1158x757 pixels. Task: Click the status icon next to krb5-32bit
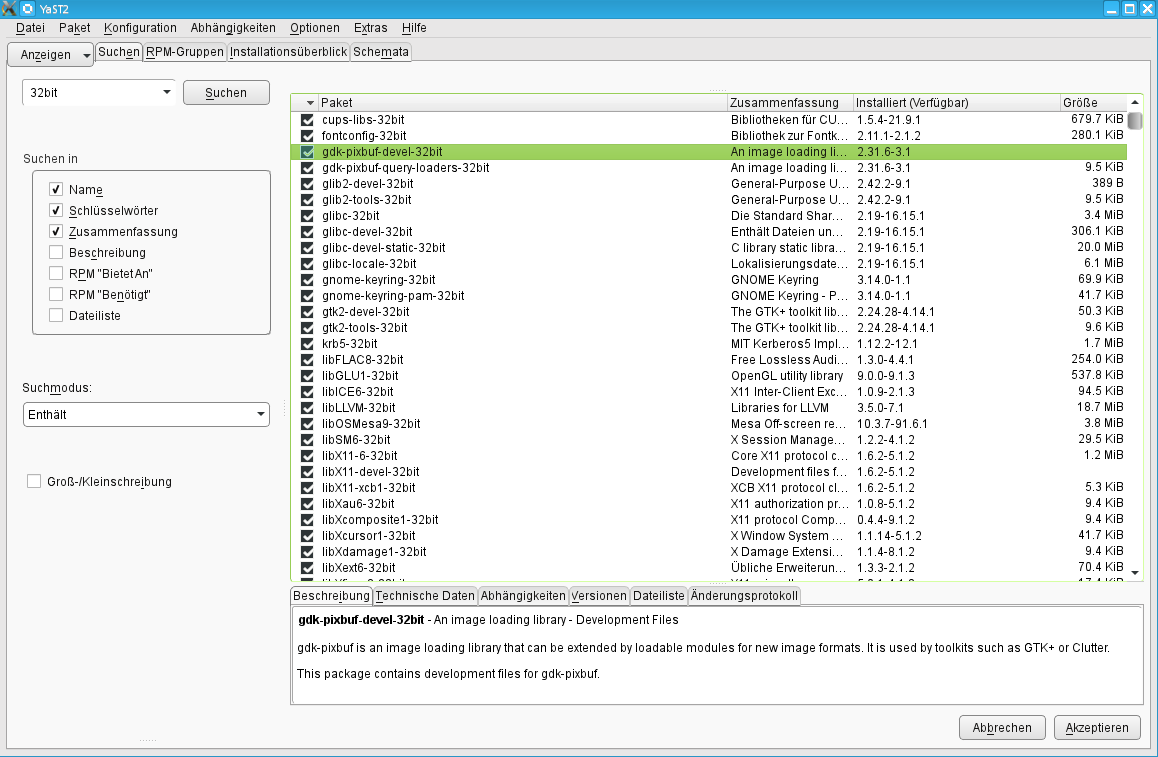pyautogui.click(x=307, y=344)
